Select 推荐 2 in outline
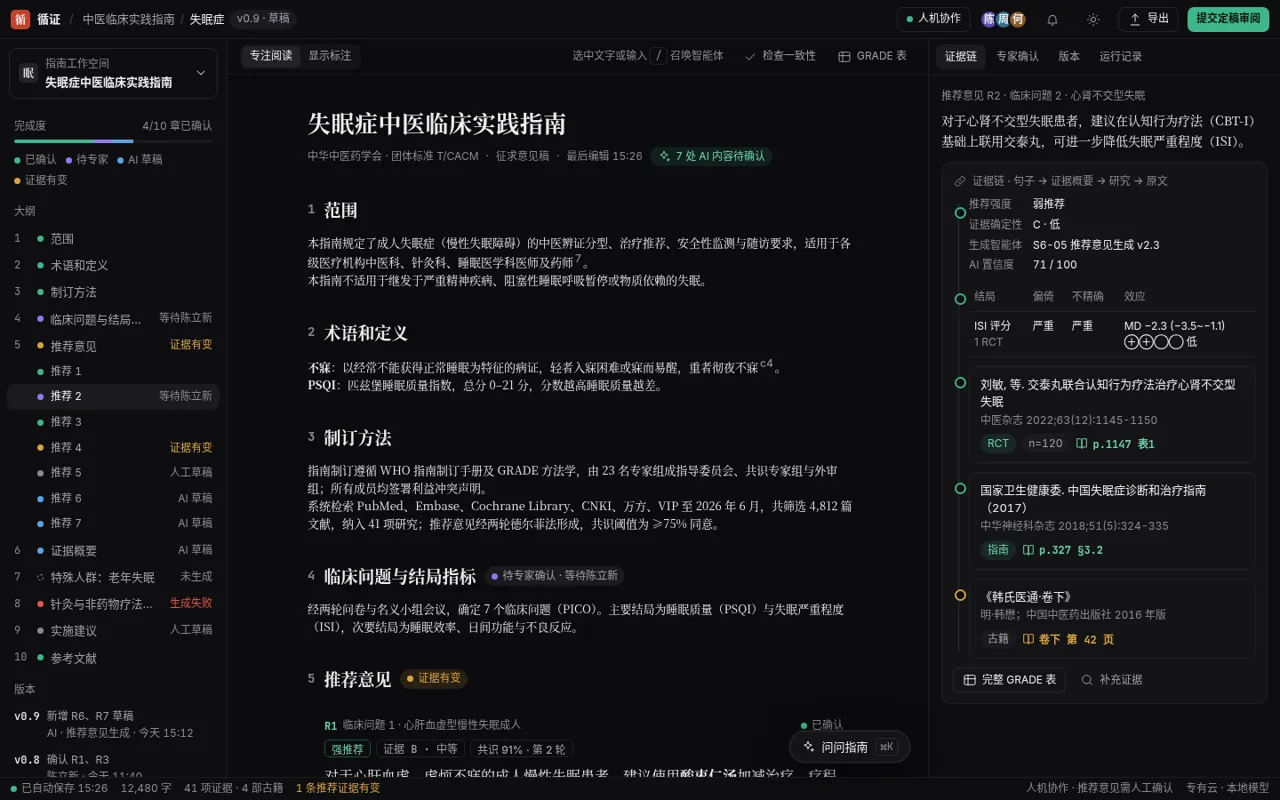This screenshot has width=1280, height=800. point(113,396)
